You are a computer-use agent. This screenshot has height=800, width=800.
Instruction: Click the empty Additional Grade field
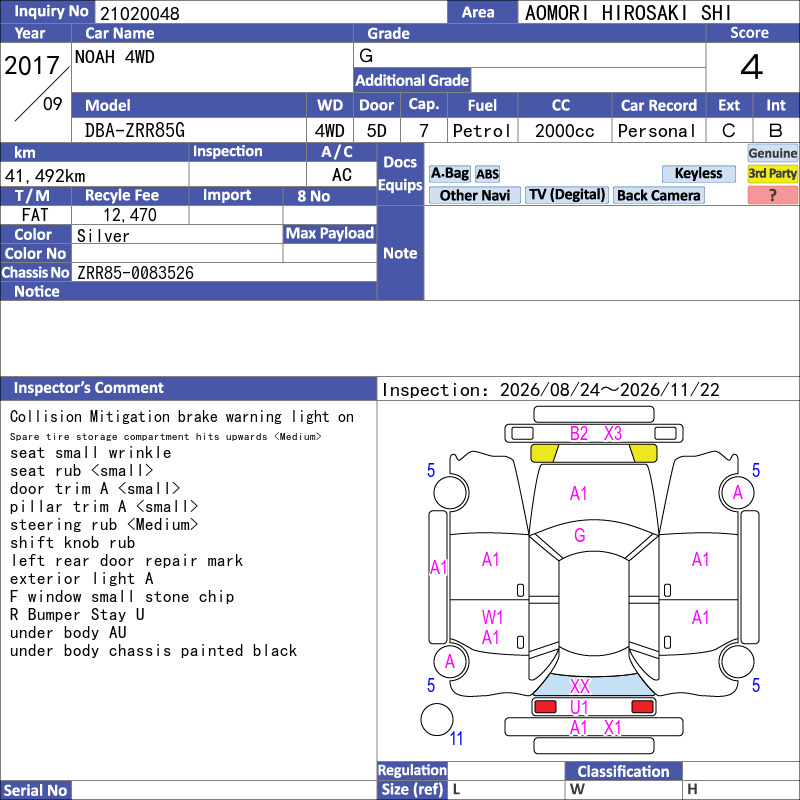(588, 80)
